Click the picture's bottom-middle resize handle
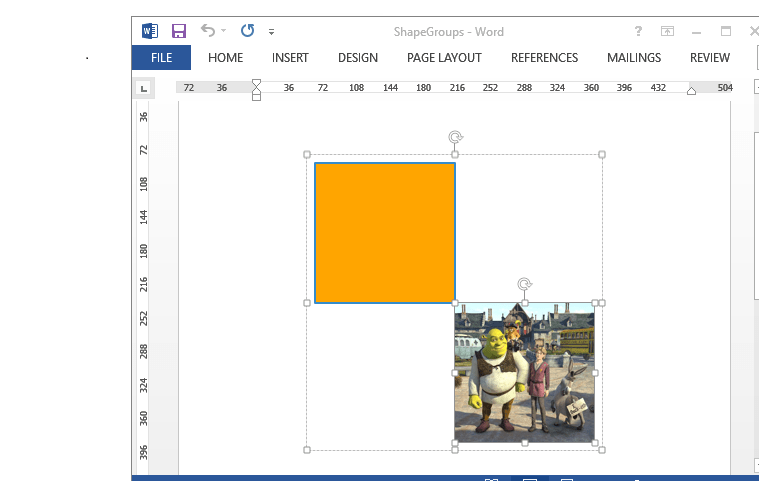The width and height of the screenshot is (778, 497). pyautogui.click(x=525, y=443)
